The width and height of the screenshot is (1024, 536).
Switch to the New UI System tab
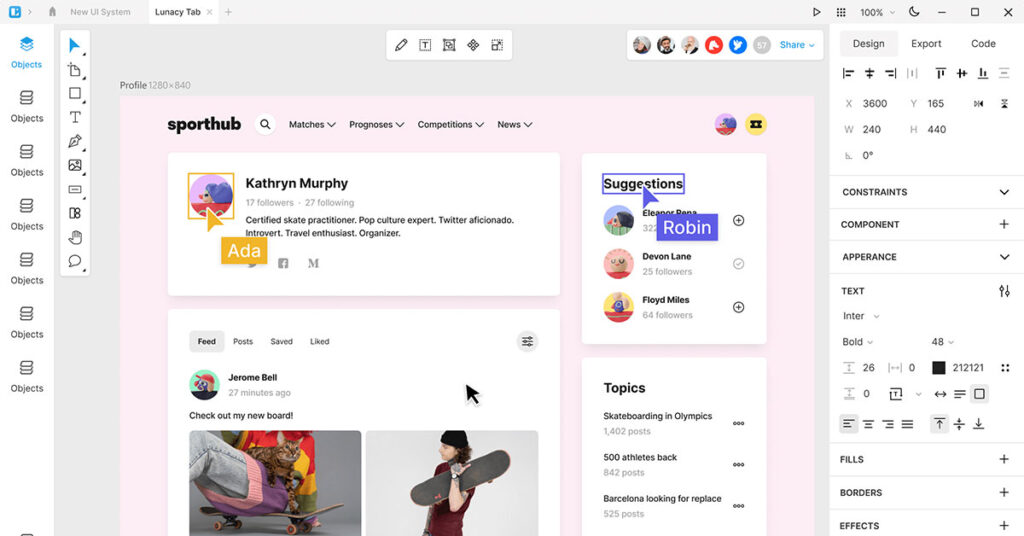tap(100, 12)
